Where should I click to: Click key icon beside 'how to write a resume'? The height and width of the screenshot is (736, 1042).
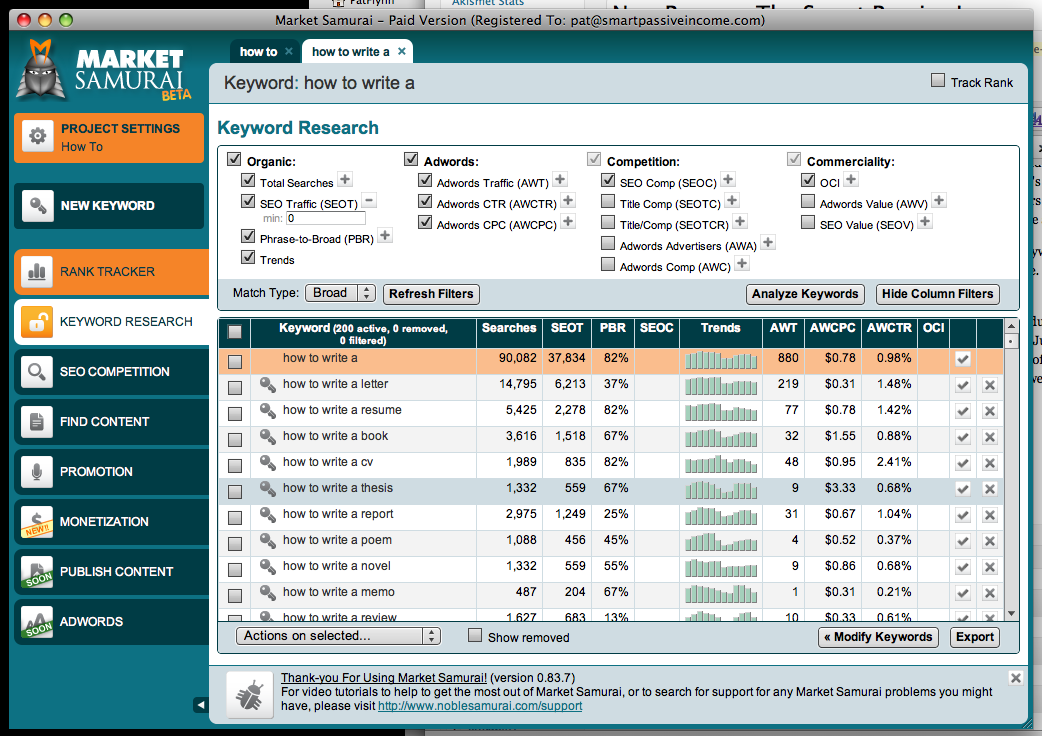pyautogui.click(x=268, y=411)
